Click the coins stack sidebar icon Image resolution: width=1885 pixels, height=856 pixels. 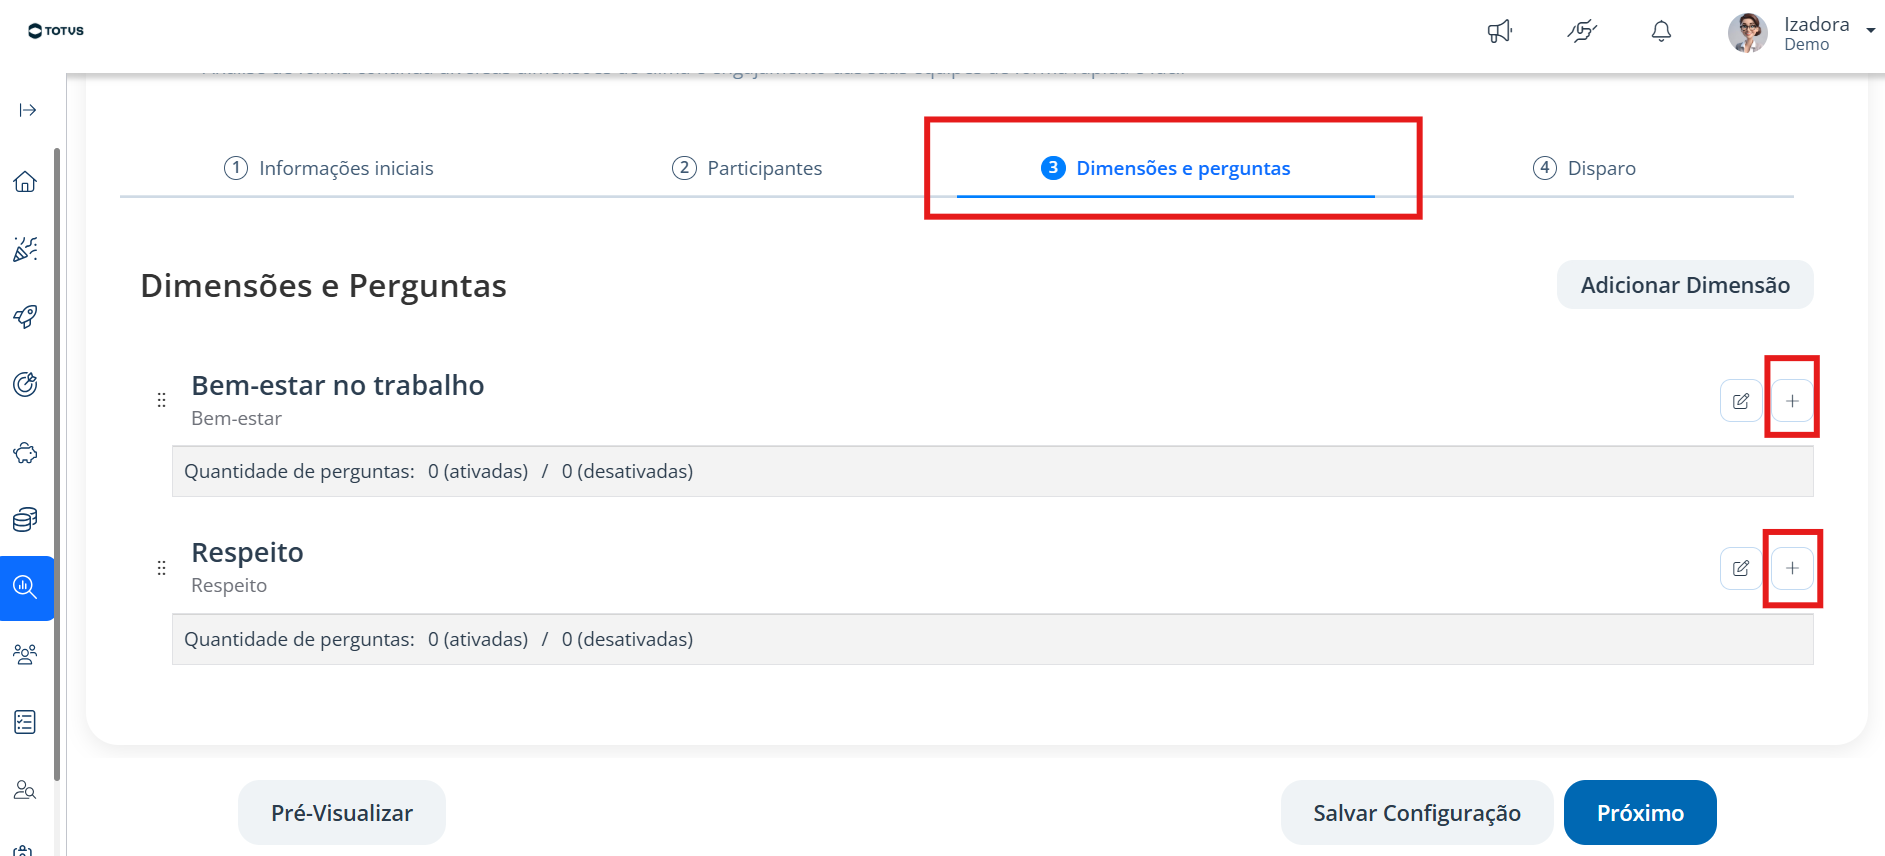pos(25,519)
